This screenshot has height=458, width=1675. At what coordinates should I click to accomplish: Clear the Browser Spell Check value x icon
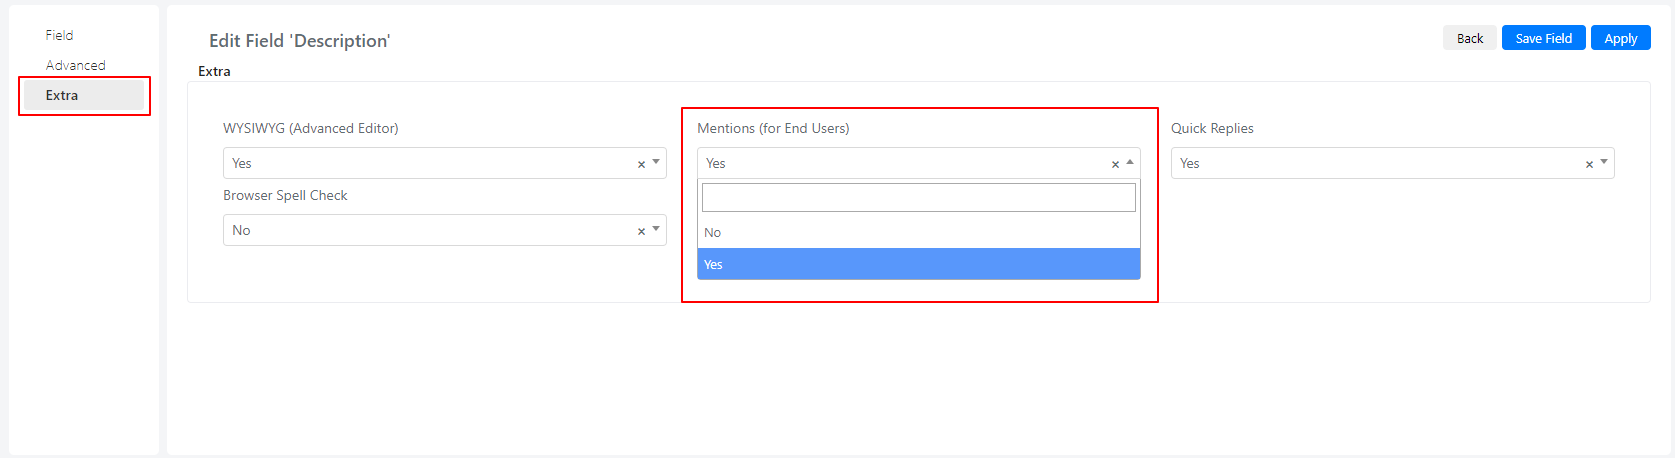[x=641, y=231]
